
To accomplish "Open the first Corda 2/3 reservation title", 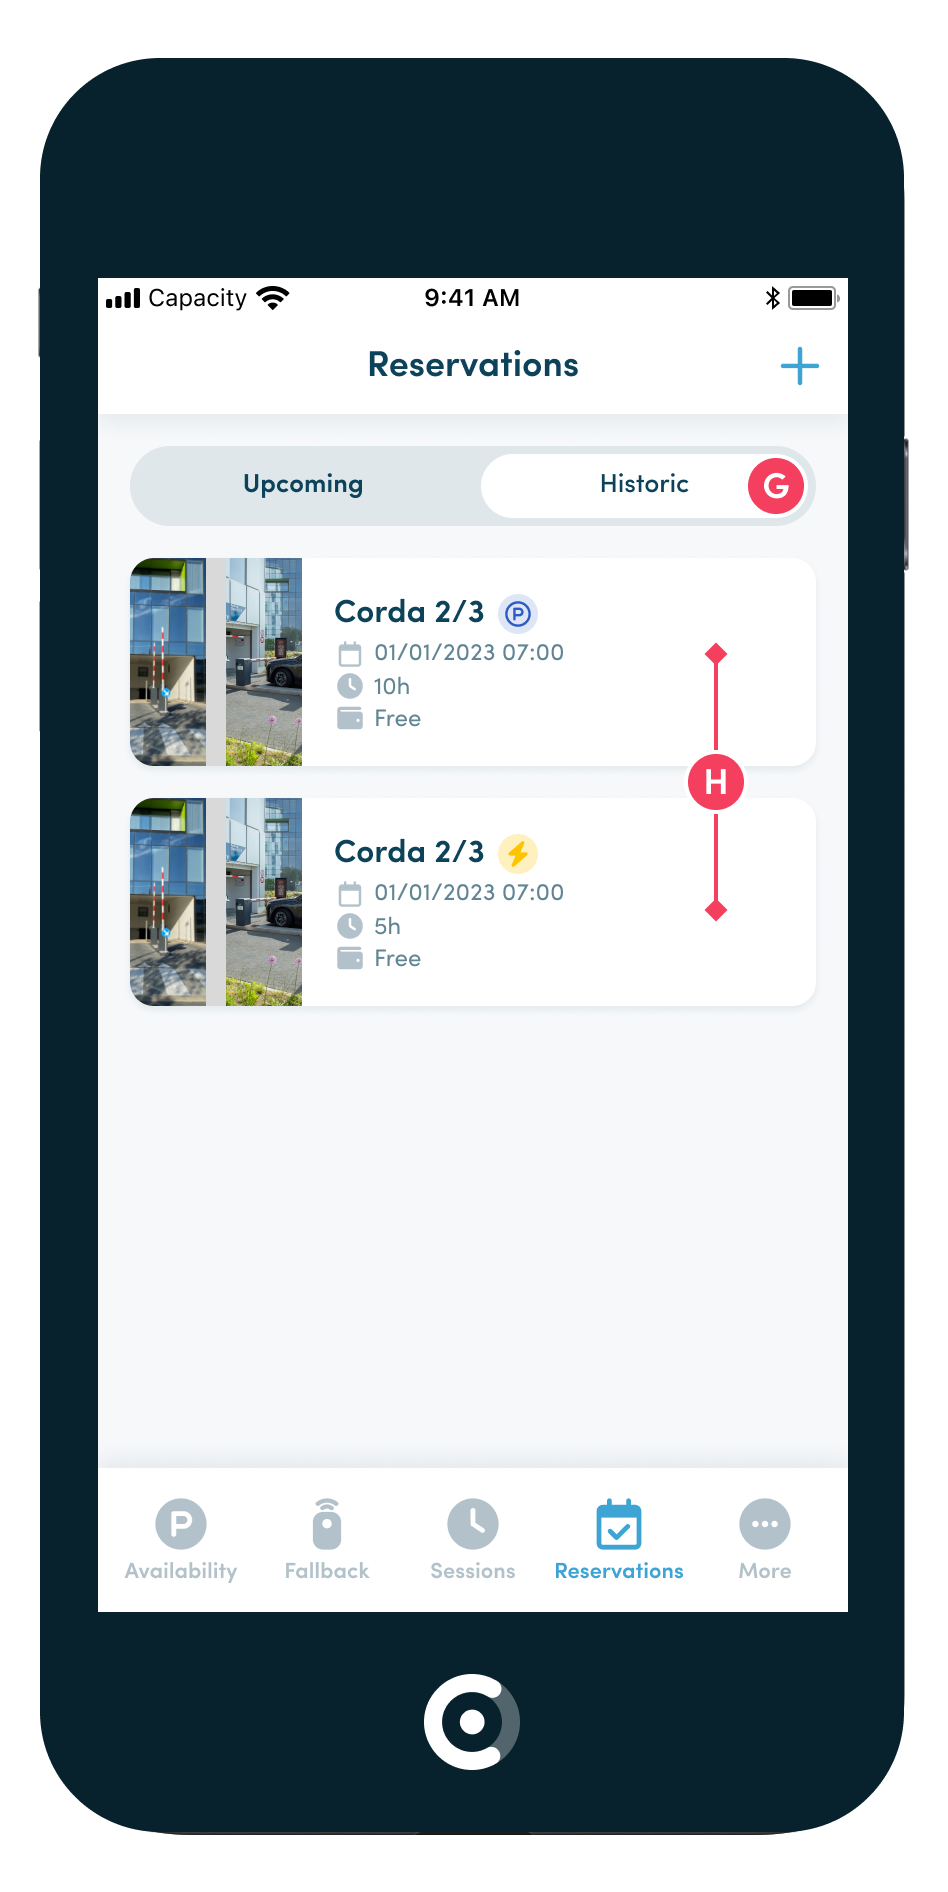I will [x=409, y=611].
